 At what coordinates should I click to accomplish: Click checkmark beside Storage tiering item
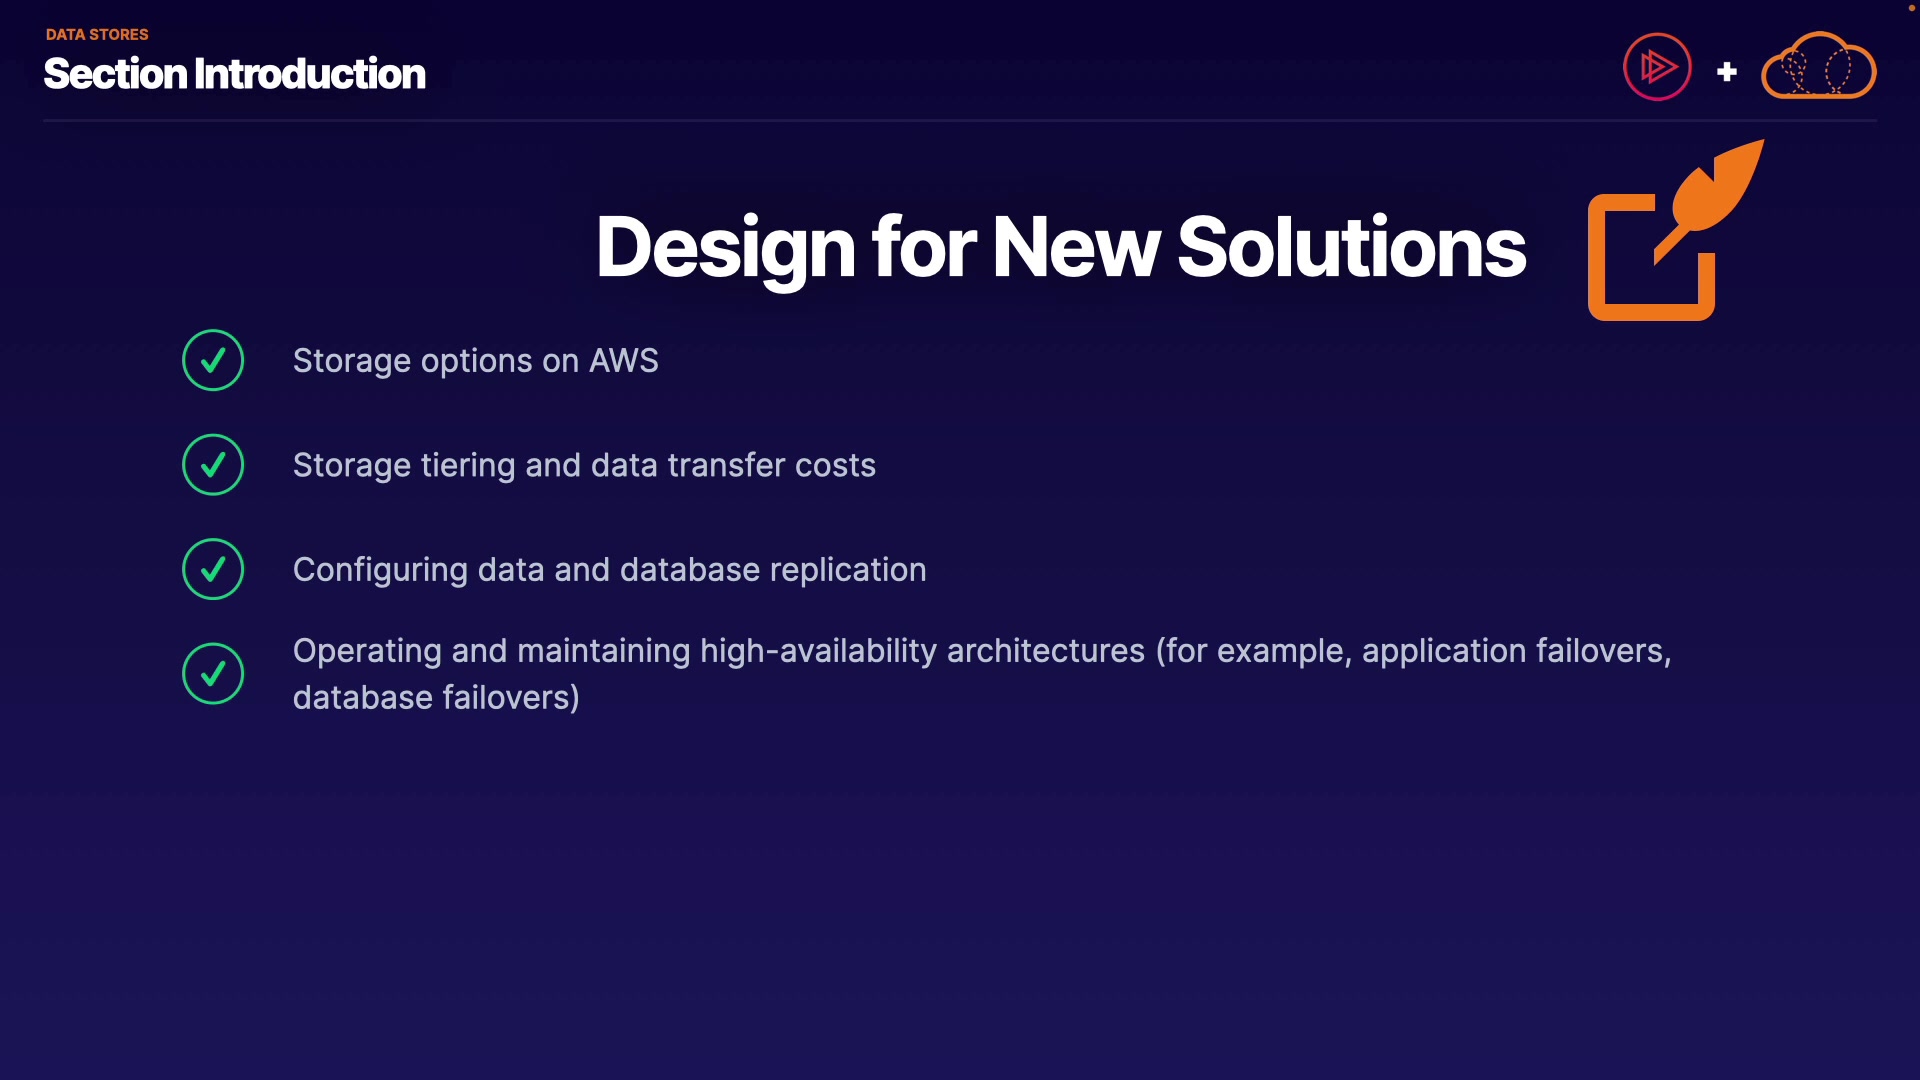pos(213,465)
